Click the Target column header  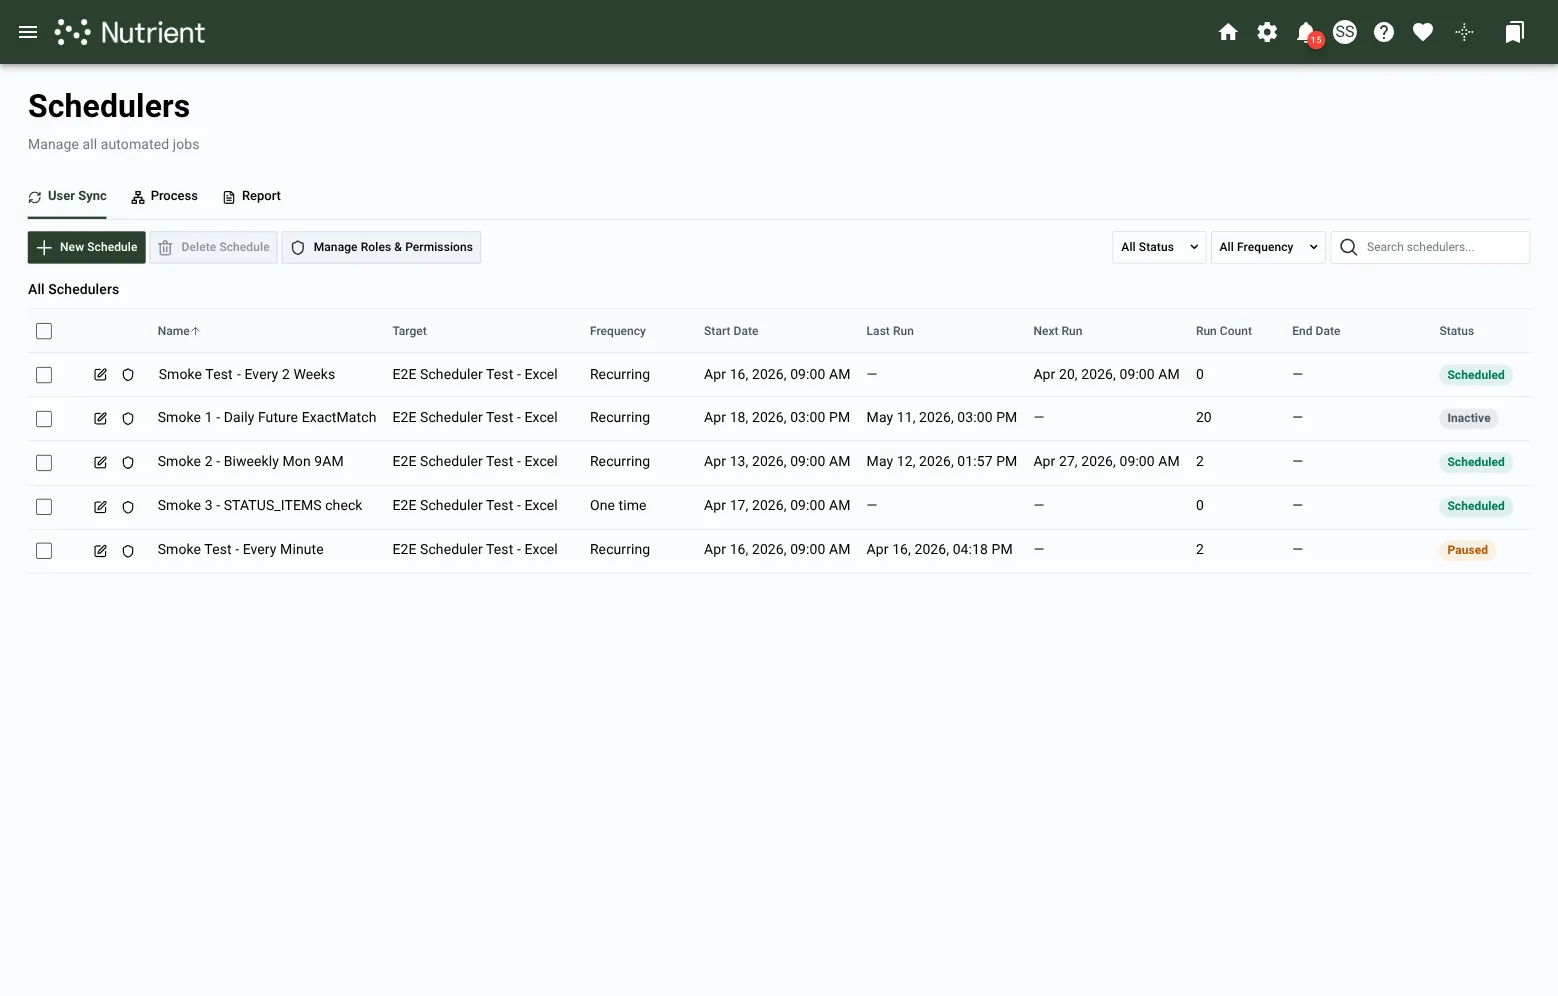[409, 331]
